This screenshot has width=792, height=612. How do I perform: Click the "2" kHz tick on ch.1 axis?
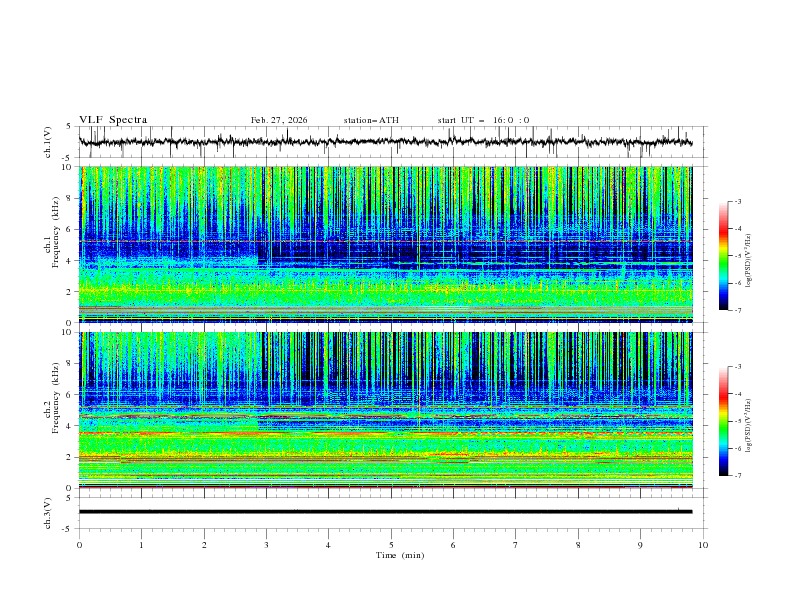point(71,292)
